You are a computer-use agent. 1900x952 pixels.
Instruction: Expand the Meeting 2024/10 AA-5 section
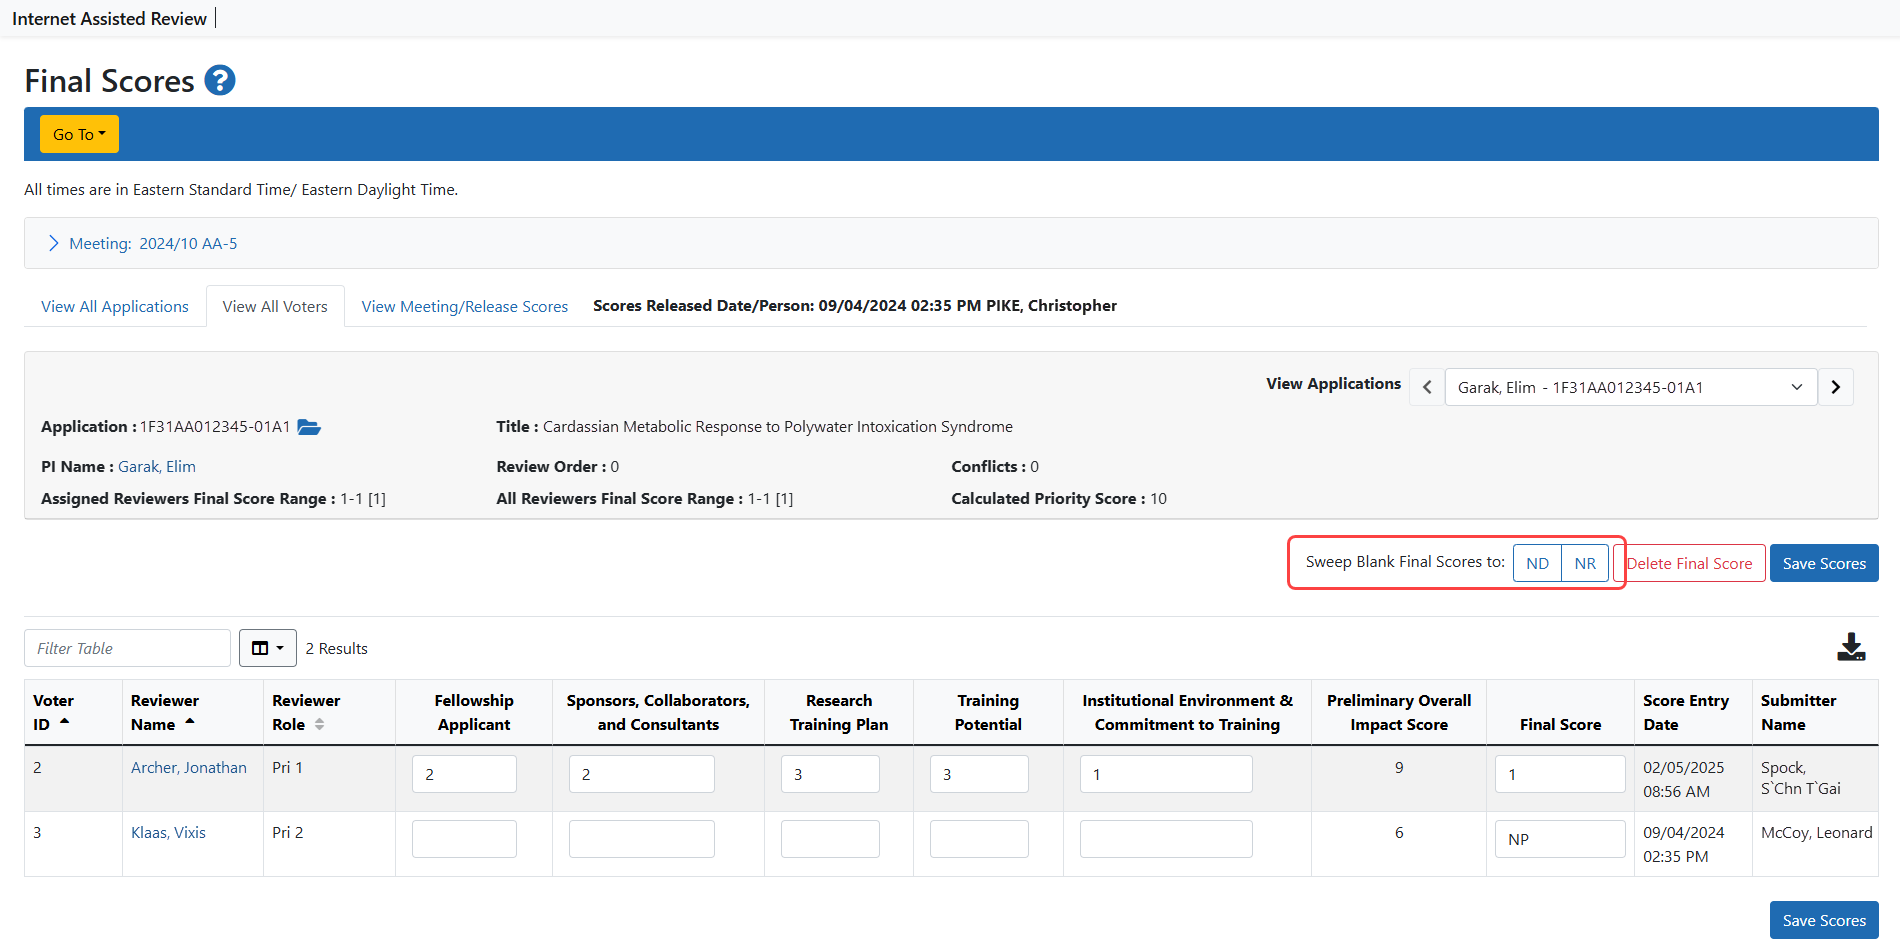(x=143, y=243)
